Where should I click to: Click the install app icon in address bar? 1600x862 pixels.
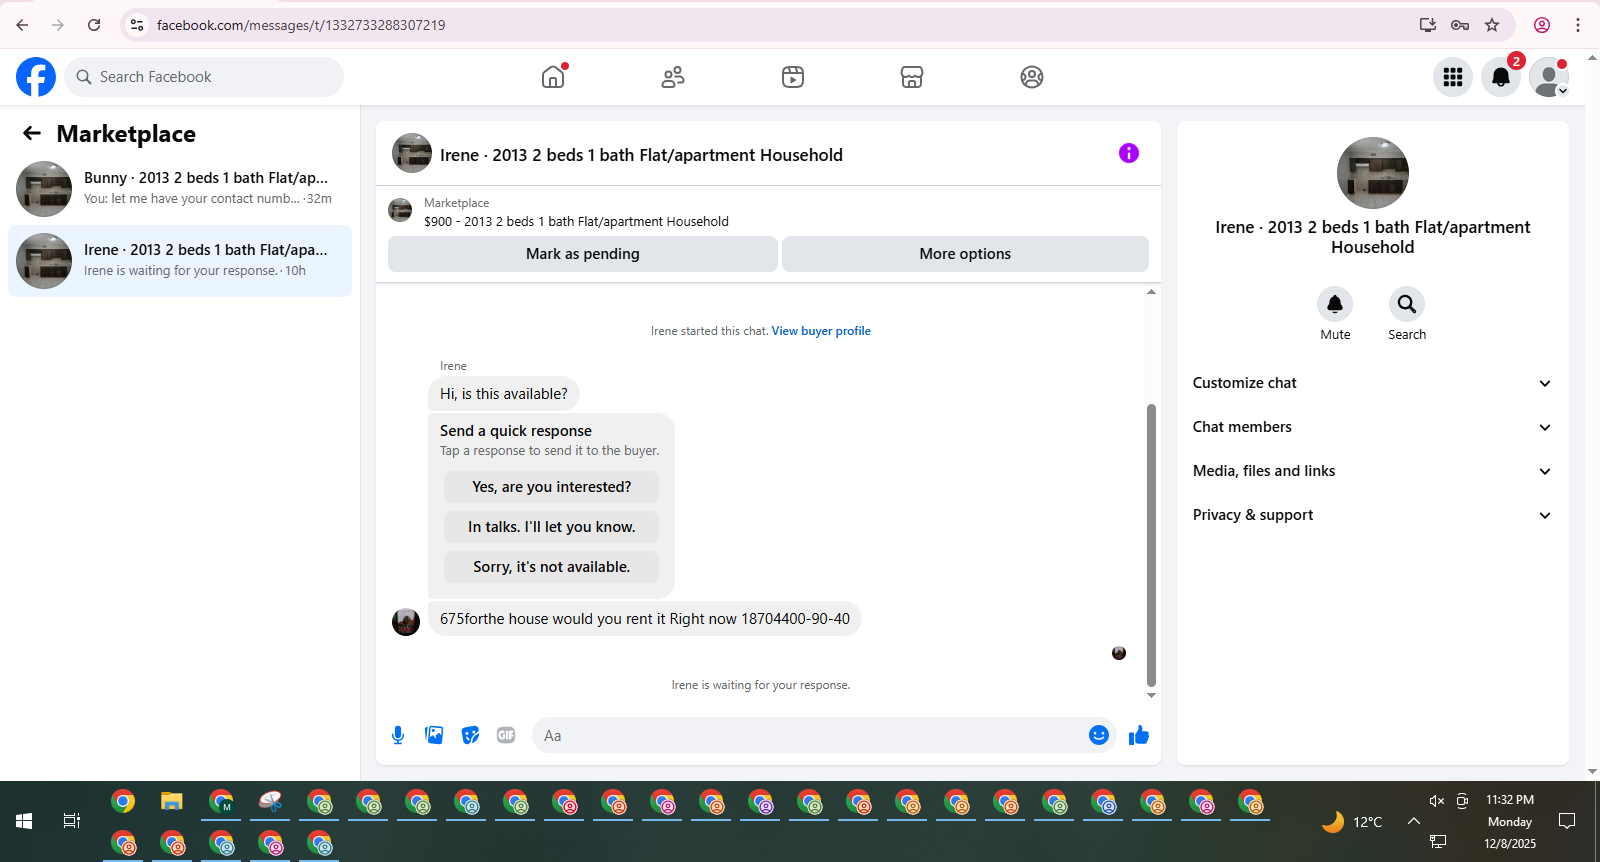(x=1428, y=25)
